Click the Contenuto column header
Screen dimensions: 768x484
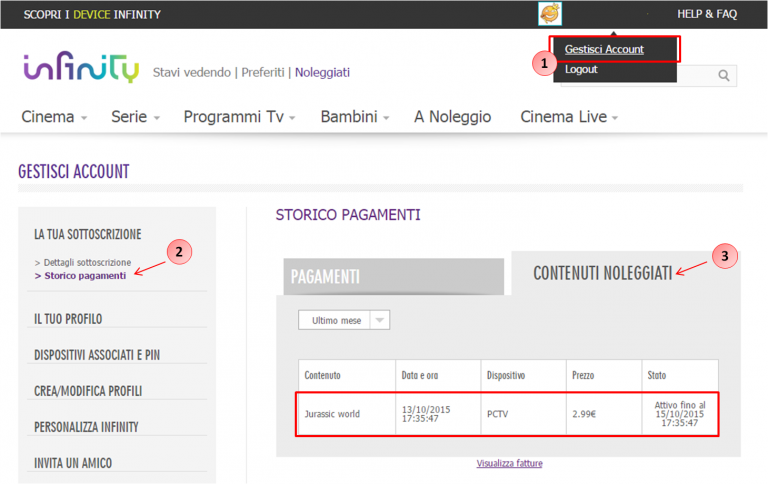click(347, 376)
